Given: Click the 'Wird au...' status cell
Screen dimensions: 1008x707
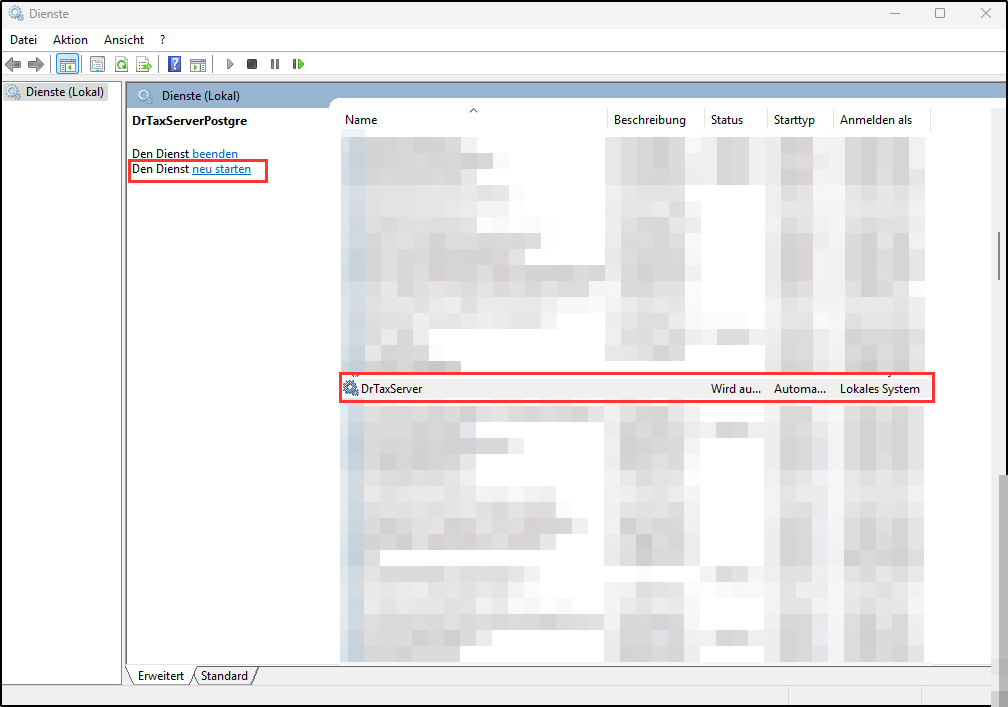Looking at the screenshot, I should coord(735,389).
